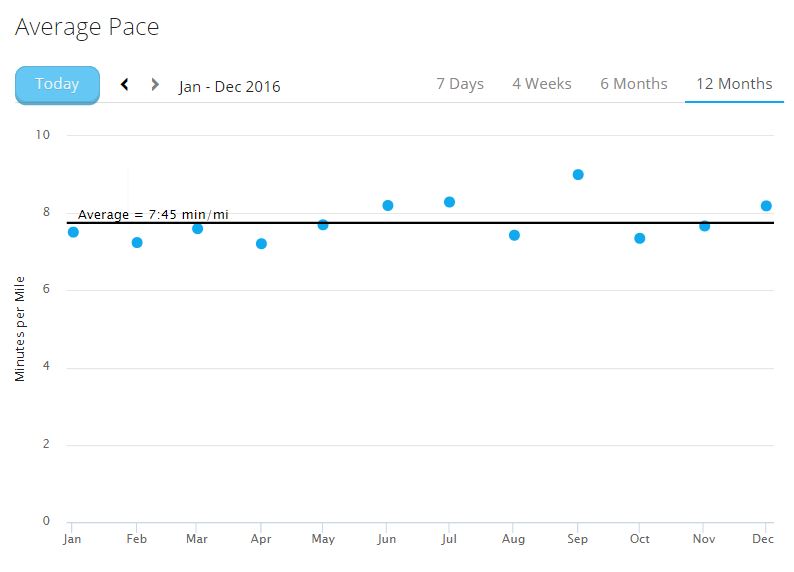Click the March pace dot
794x572 pixels.
pos(198,229)
